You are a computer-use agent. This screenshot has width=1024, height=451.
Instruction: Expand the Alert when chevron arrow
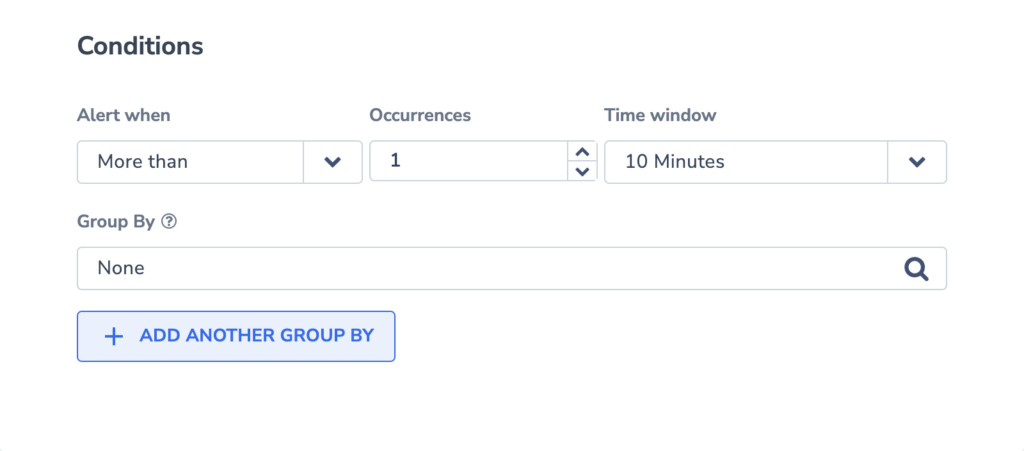[333, 162]
